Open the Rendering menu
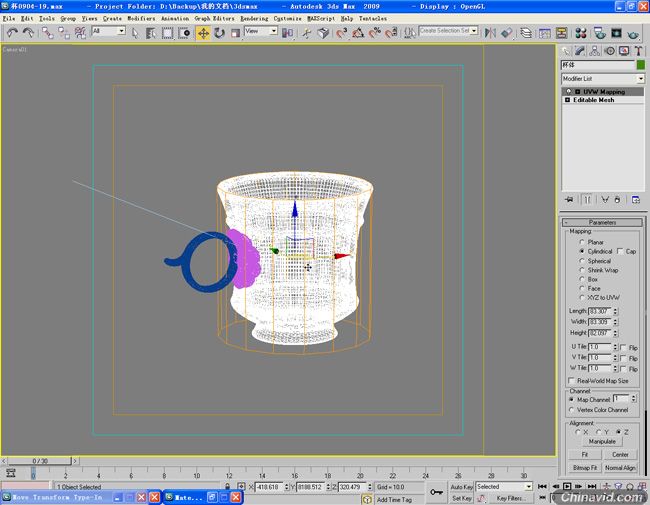 [254, 19]
